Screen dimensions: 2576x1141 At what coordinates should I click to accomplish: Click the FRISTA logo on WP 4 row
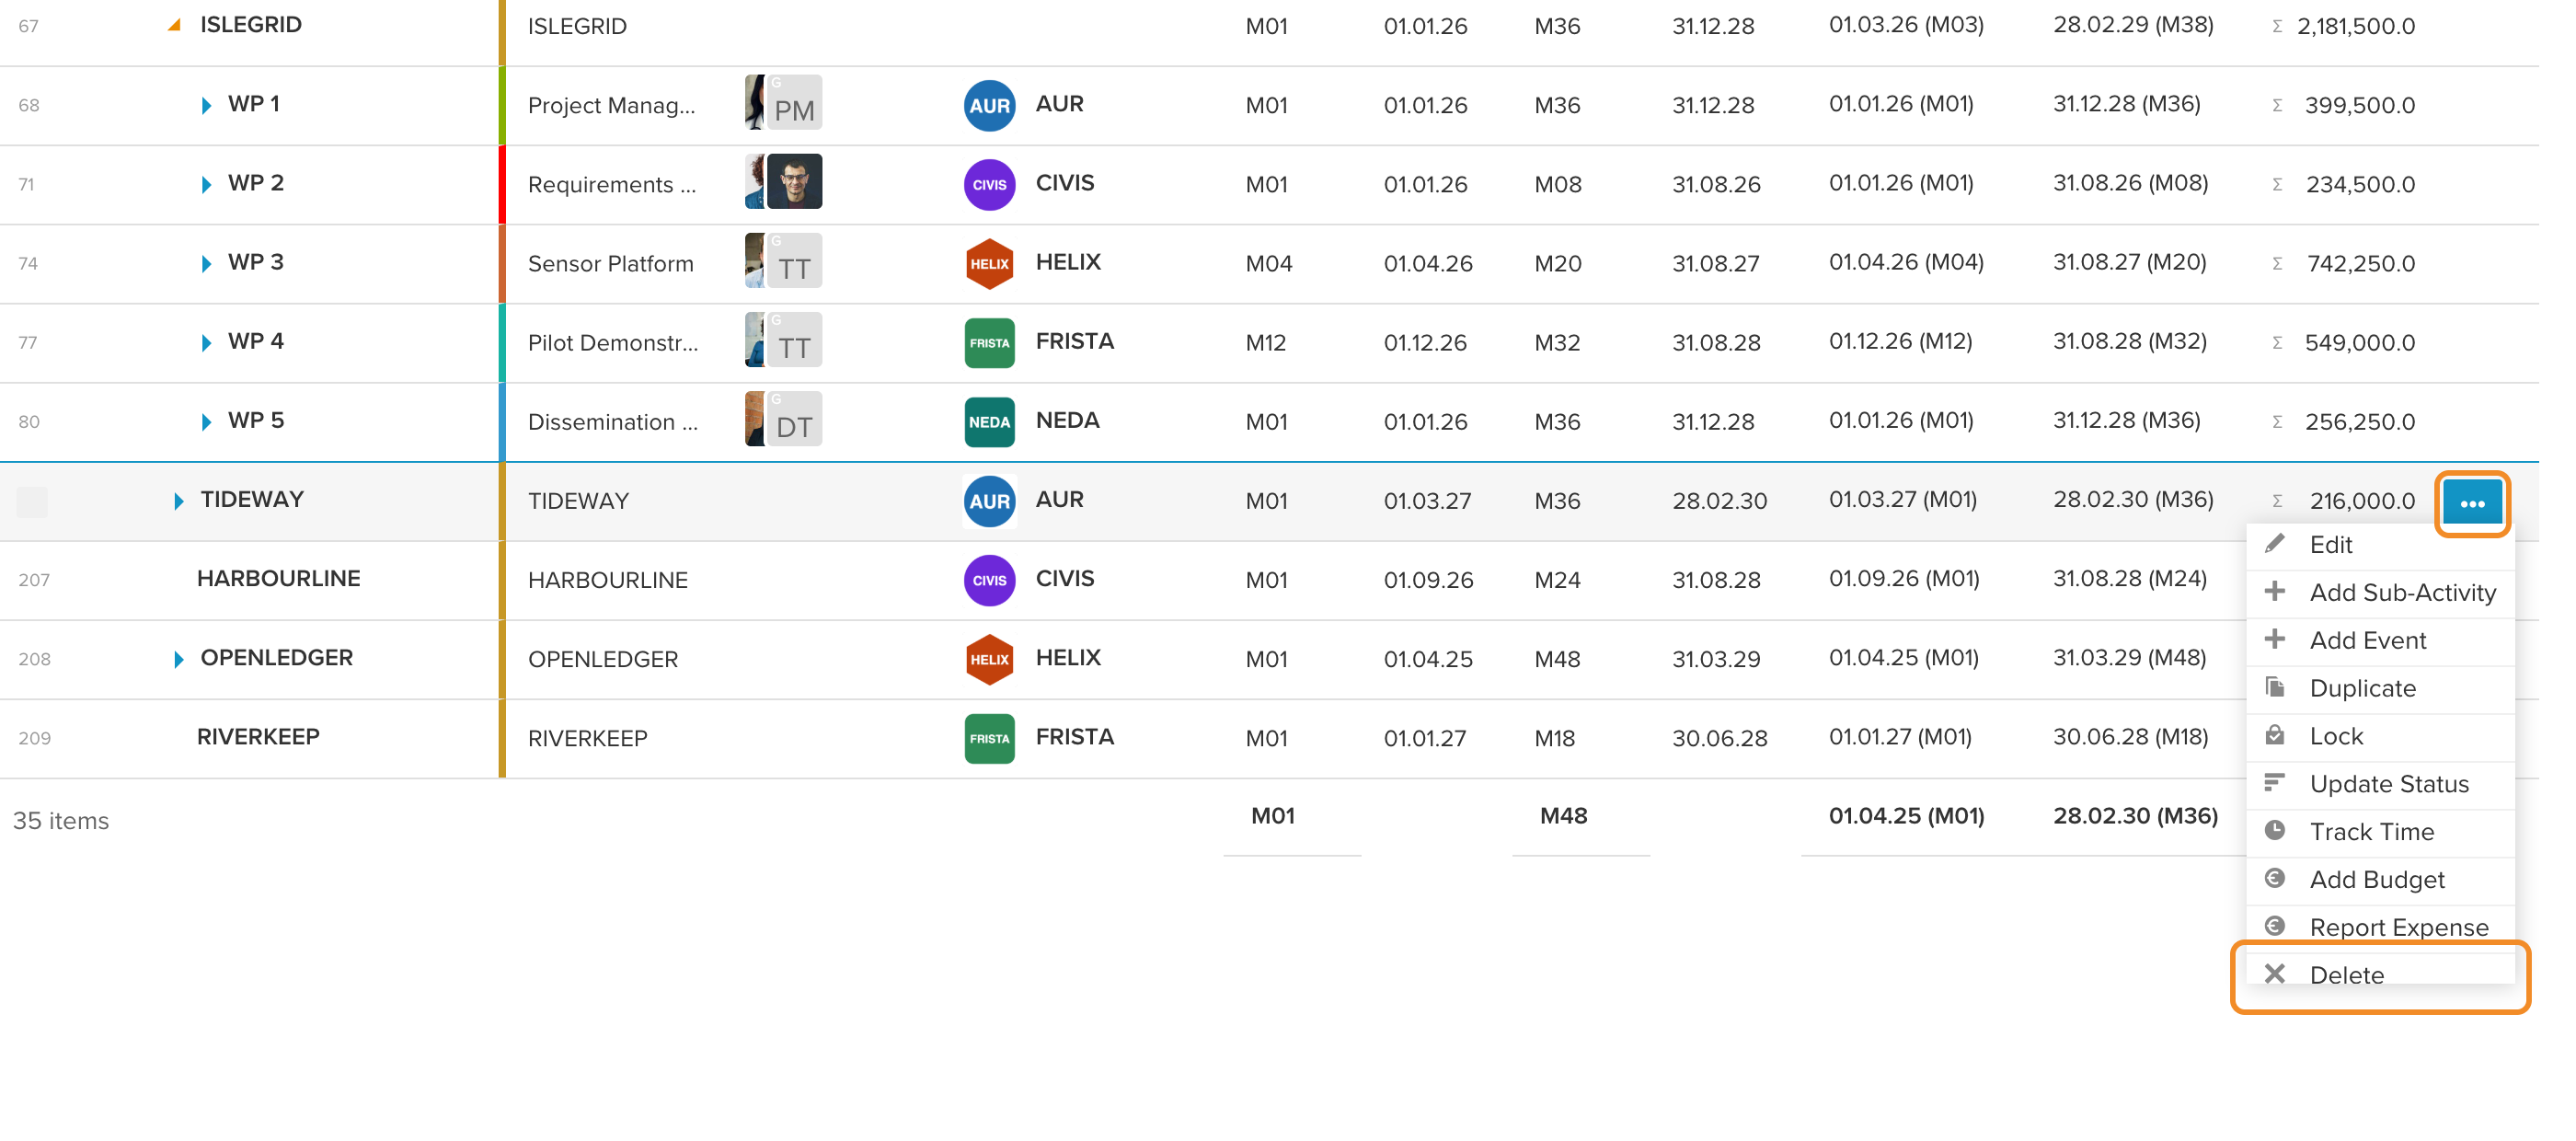989,343
